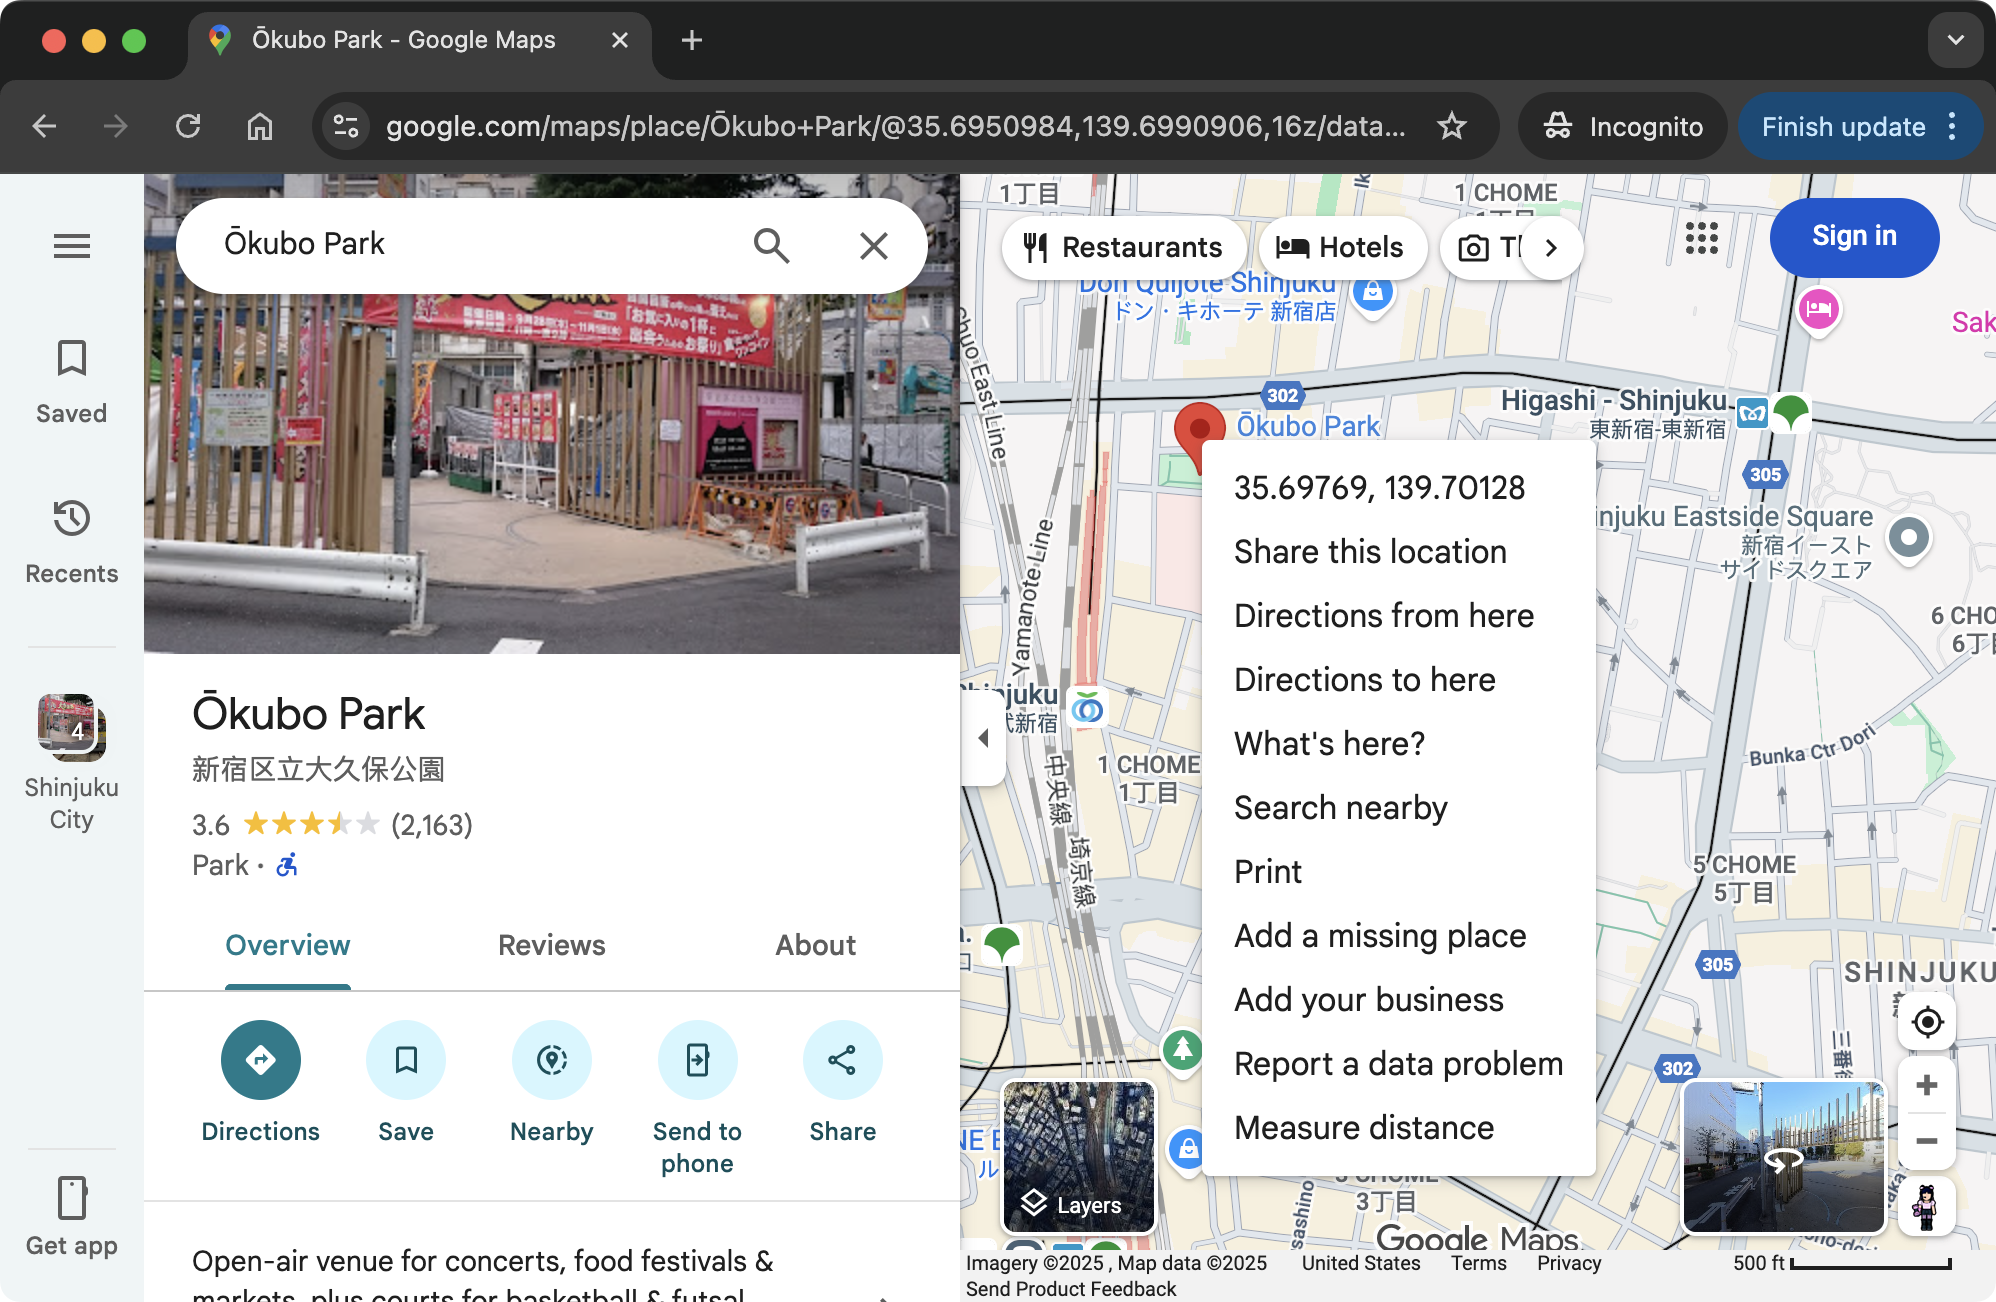1996x1302 pixels.
Task: Select the Nearby search icon
Action: 551,1059
